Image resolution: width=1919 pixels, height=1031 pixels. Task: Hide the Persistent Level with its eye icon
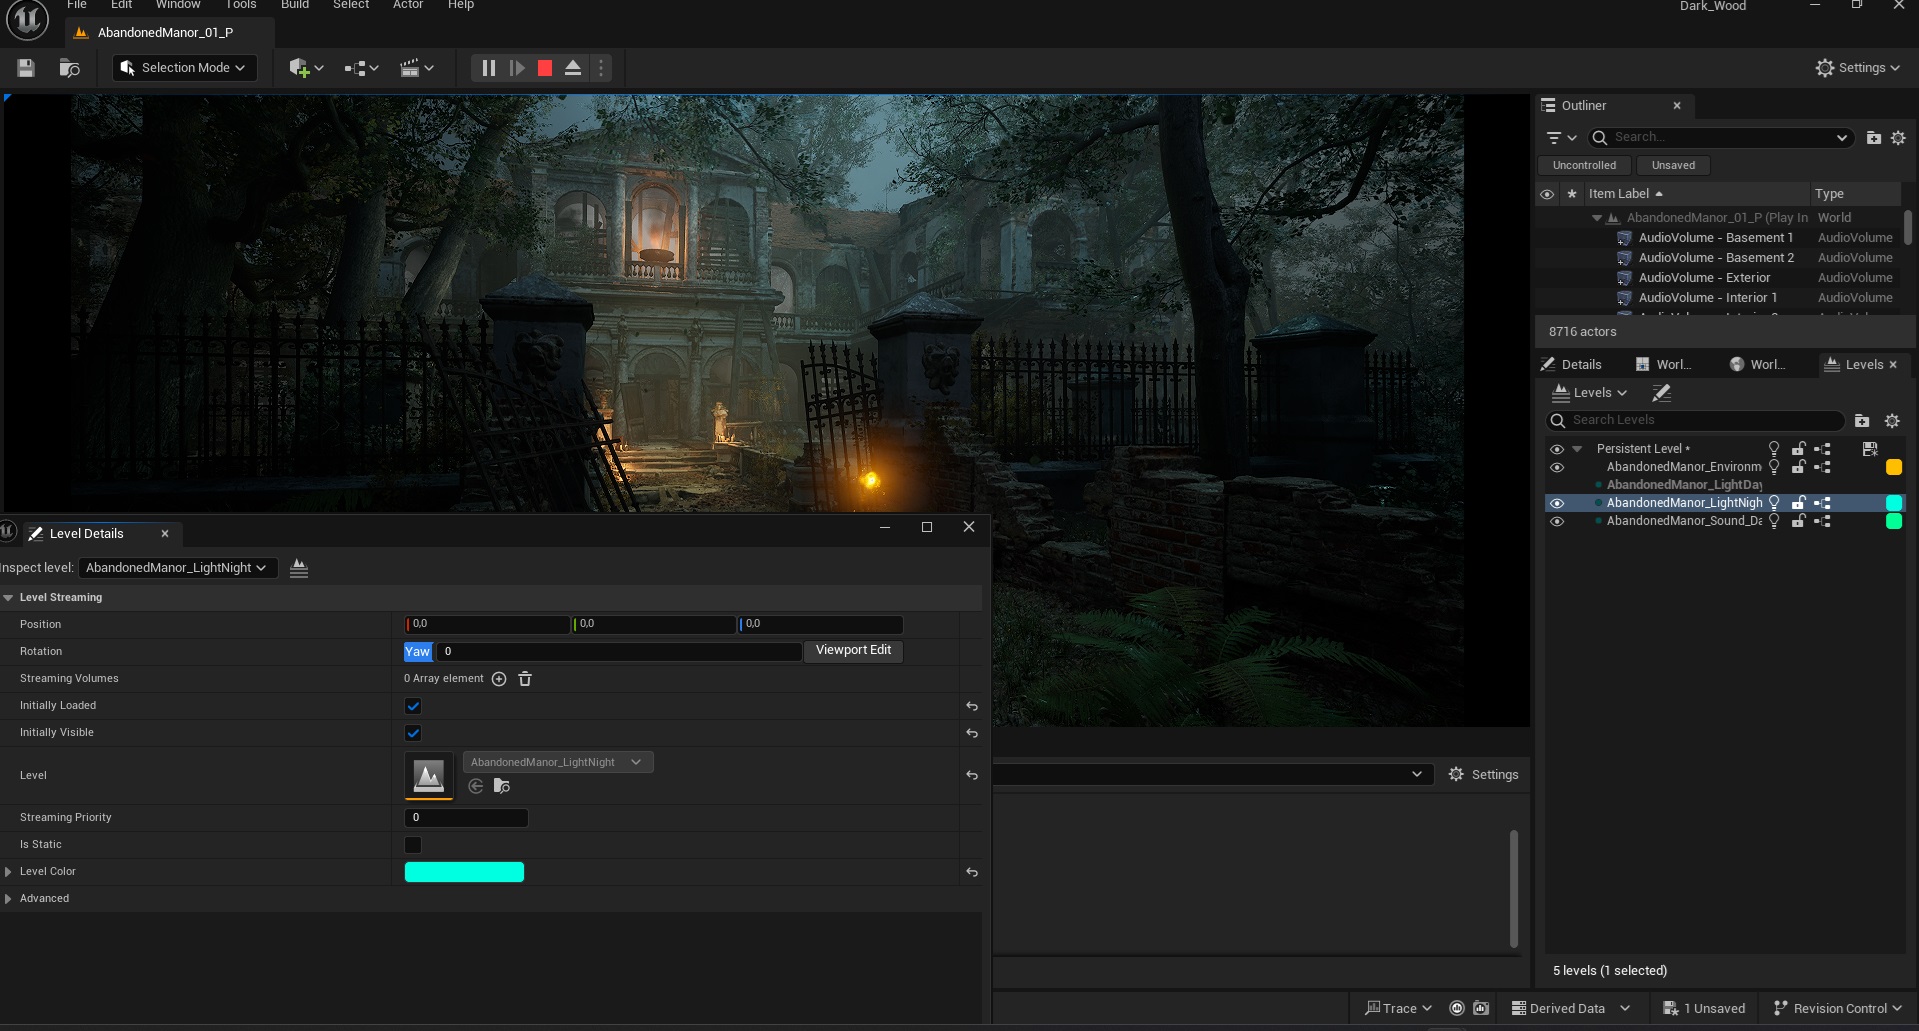[1557, 449]
